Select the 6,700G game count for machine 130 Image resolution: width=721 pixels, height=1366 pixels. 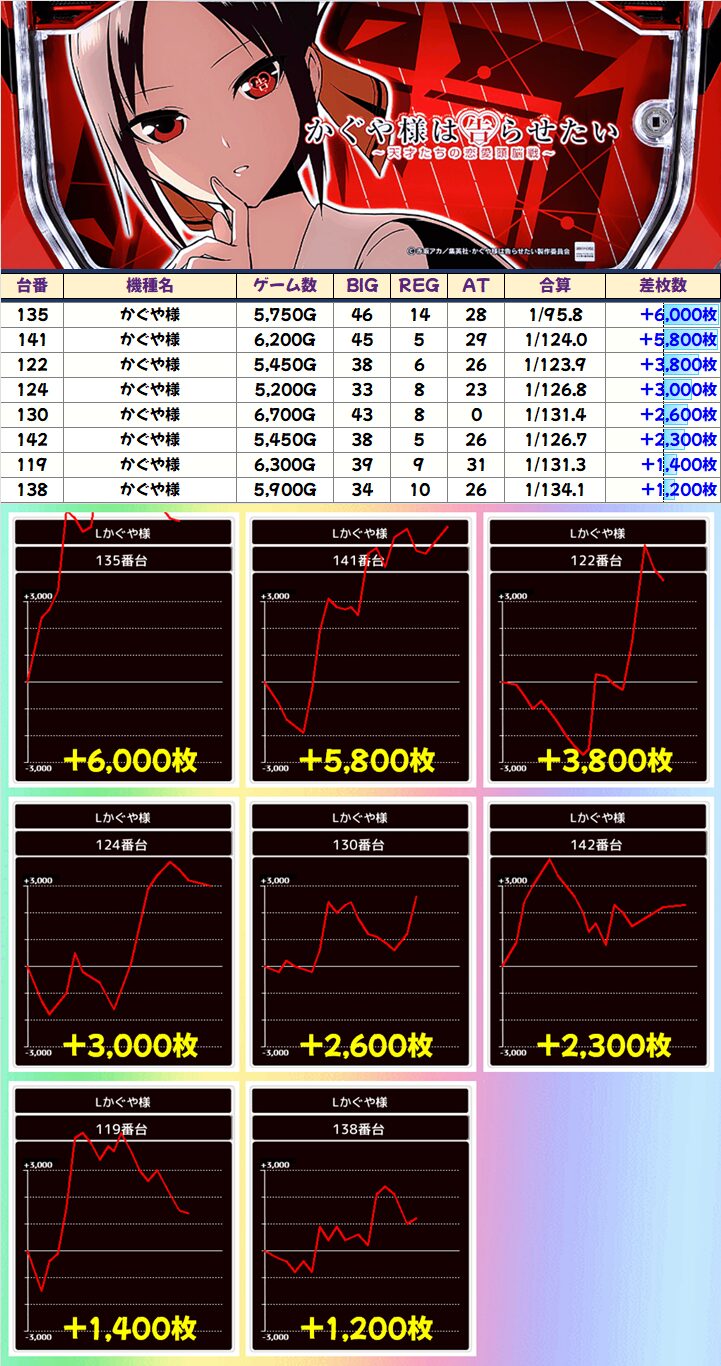click(x=285, y=415)
